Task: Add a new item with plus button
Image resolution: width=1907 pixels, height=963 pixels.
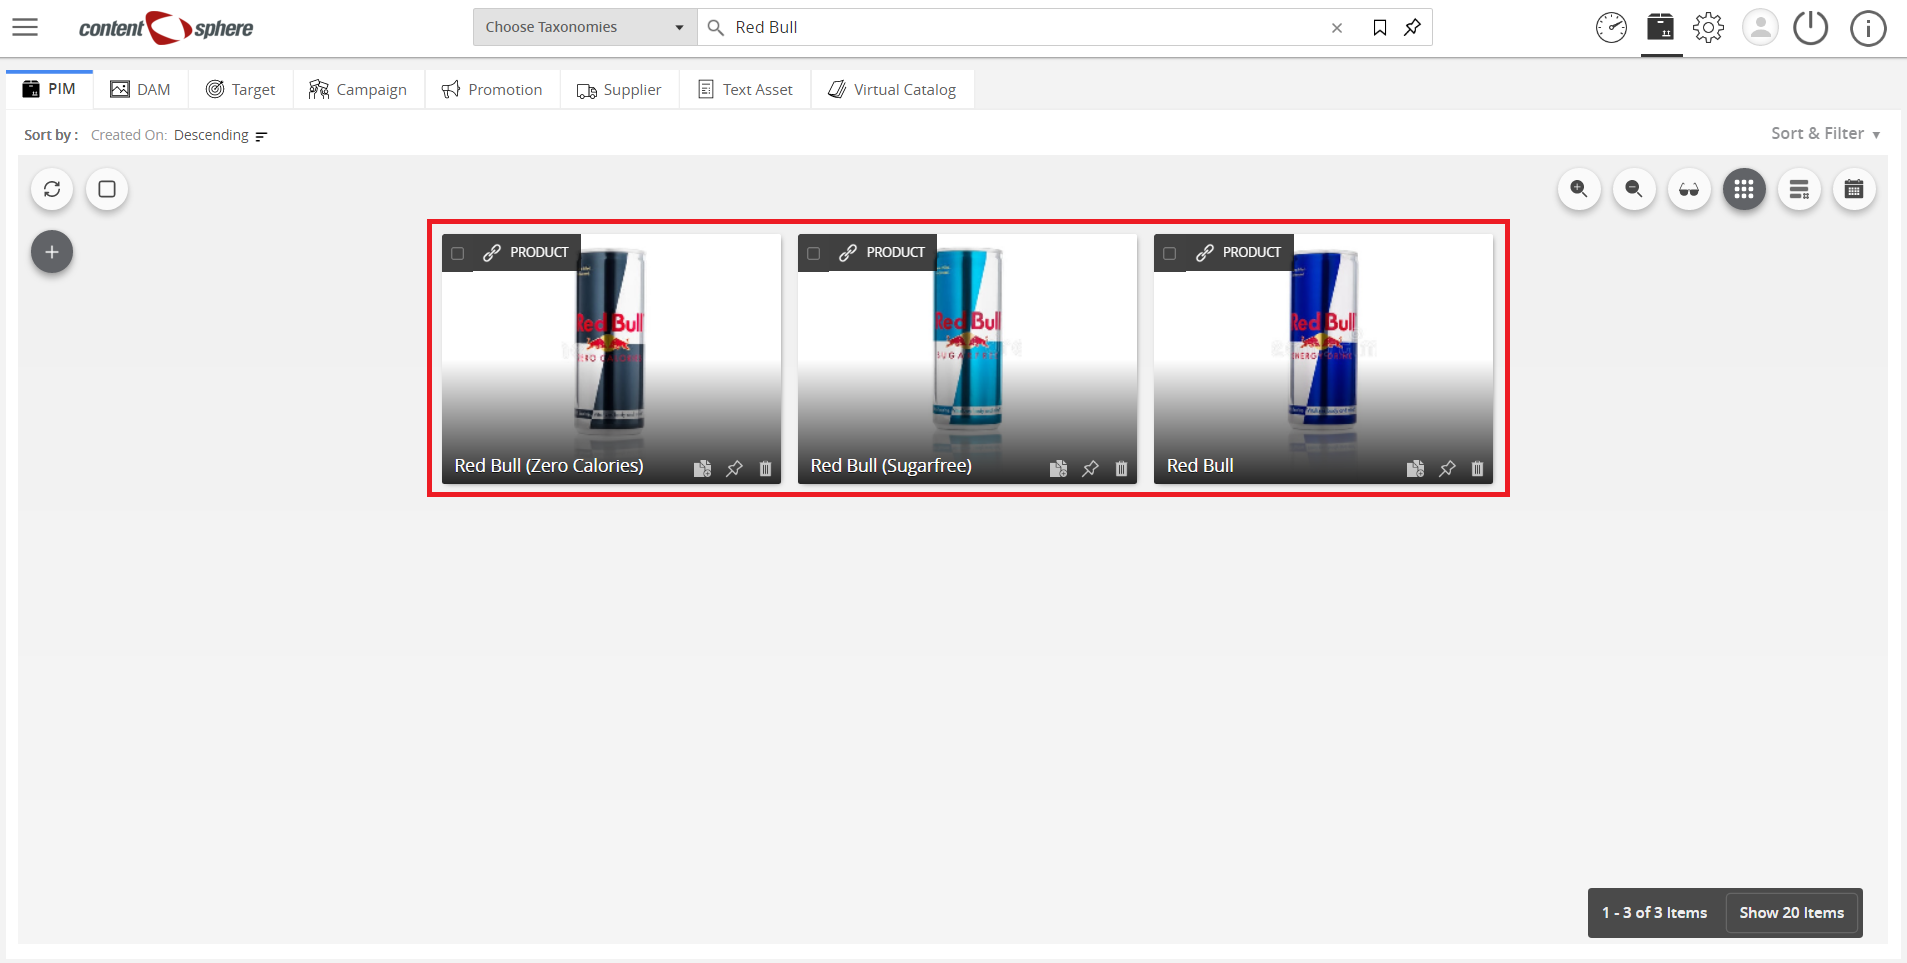Action: [x=52, y=252]
